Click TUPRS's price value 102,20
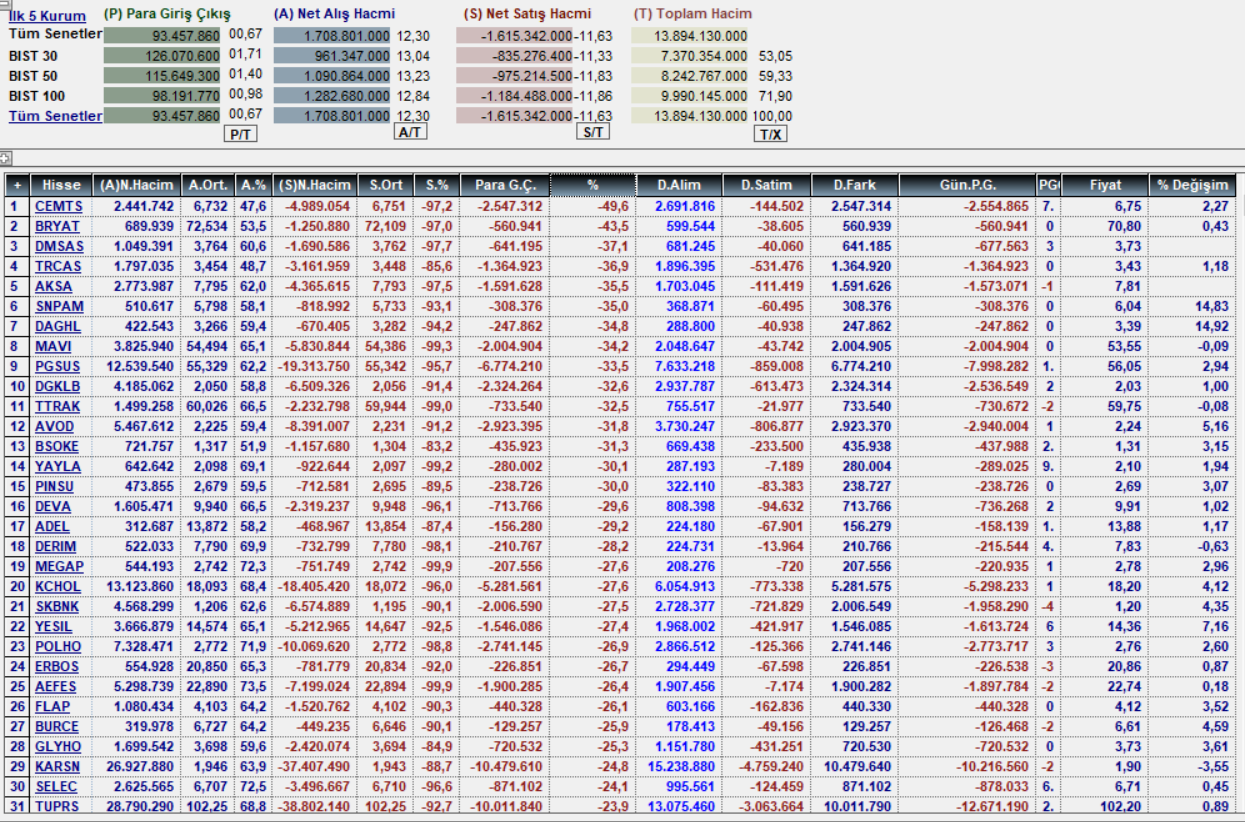Image resolution: width=1245 pixels, height=822 pixels. (x=1120, y=806)
